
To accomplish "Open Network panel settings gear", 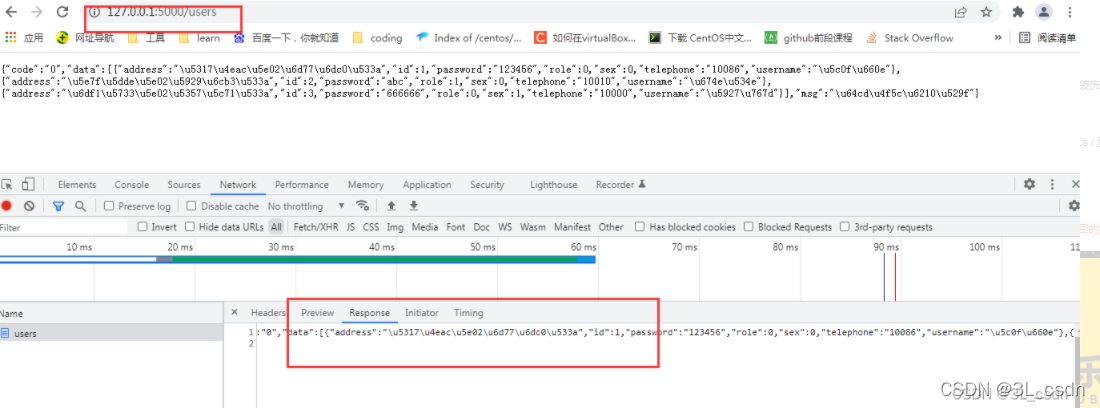I will tap(1074, 206).
